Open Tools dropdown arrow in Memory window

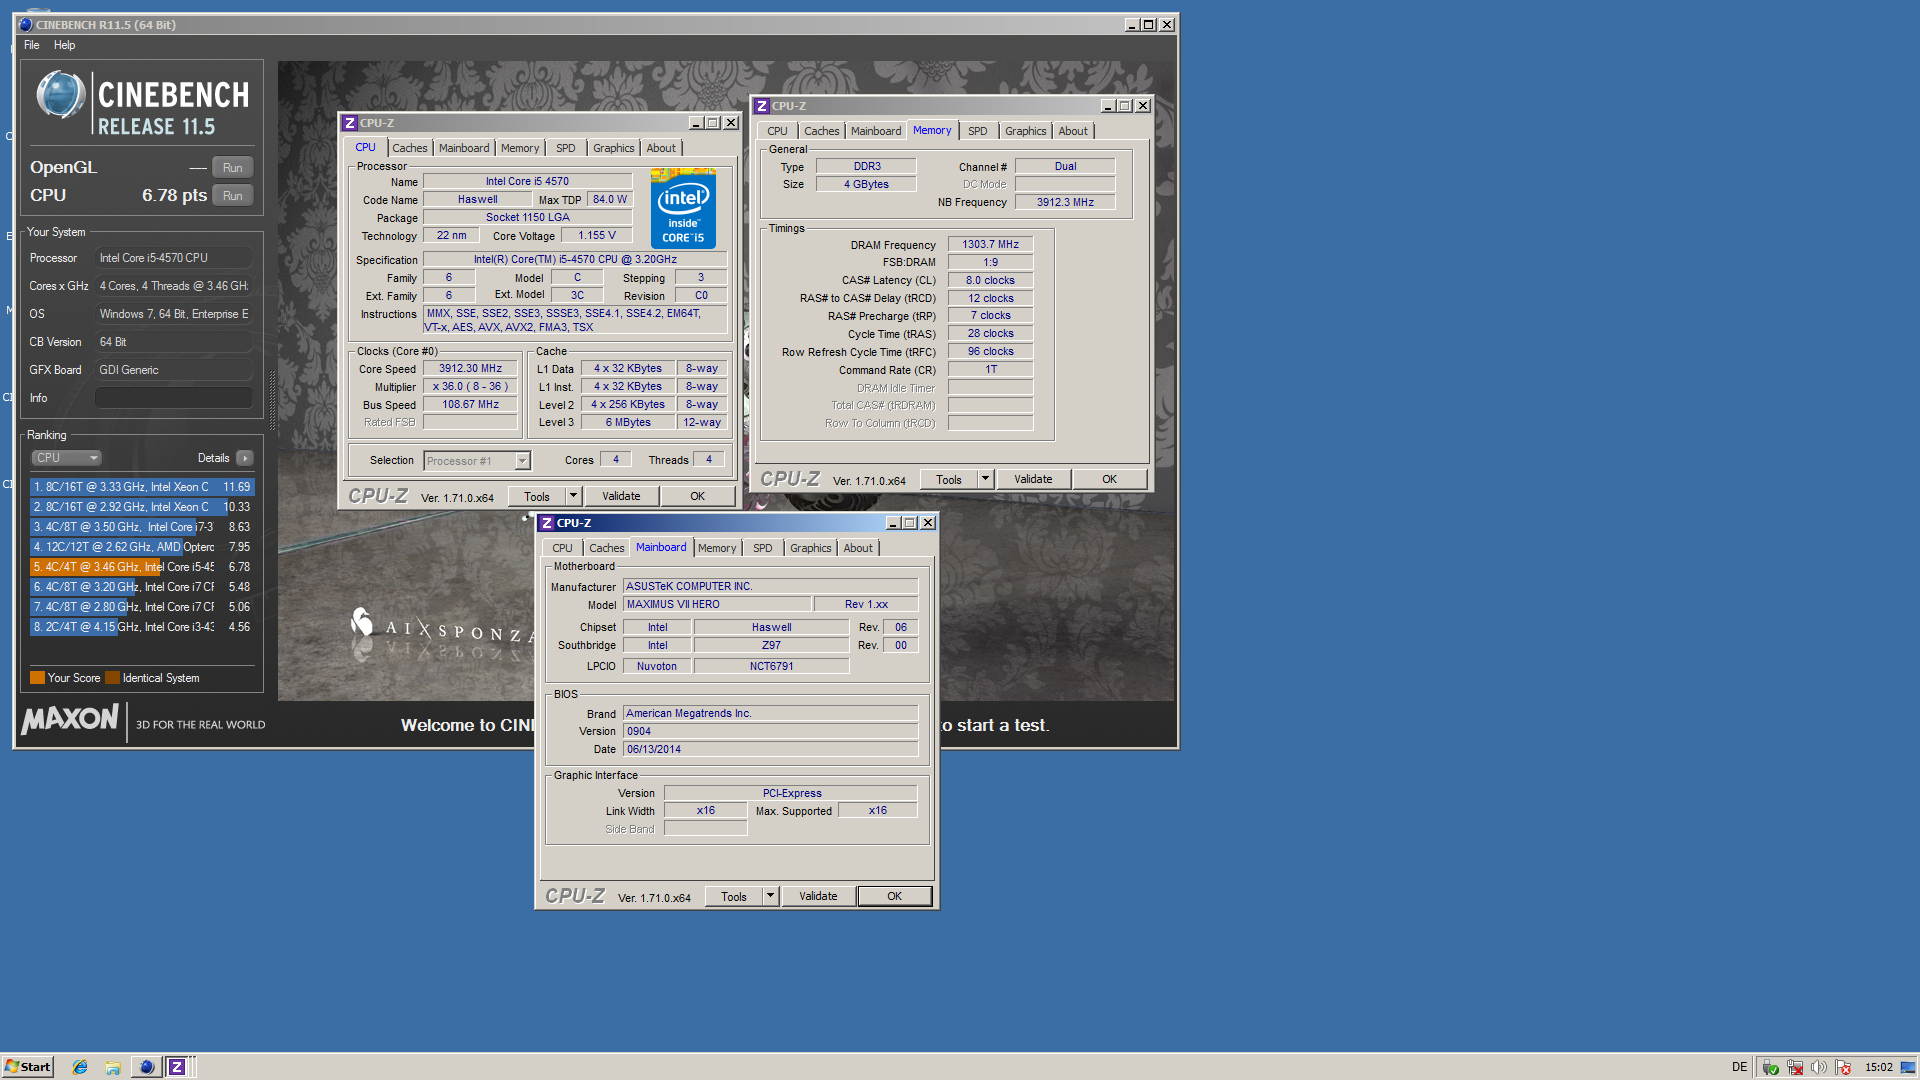(x=985, y=479)
